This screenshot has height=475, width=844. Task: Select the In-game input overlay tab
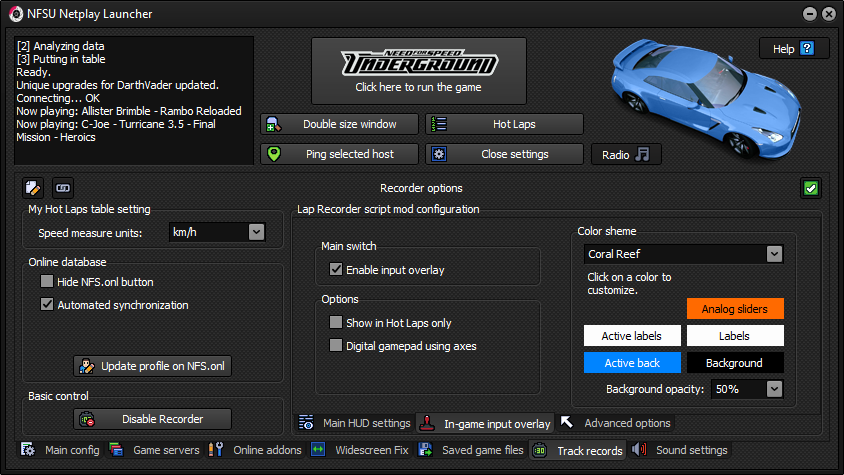pyautogui.click(x=486, y=423)
